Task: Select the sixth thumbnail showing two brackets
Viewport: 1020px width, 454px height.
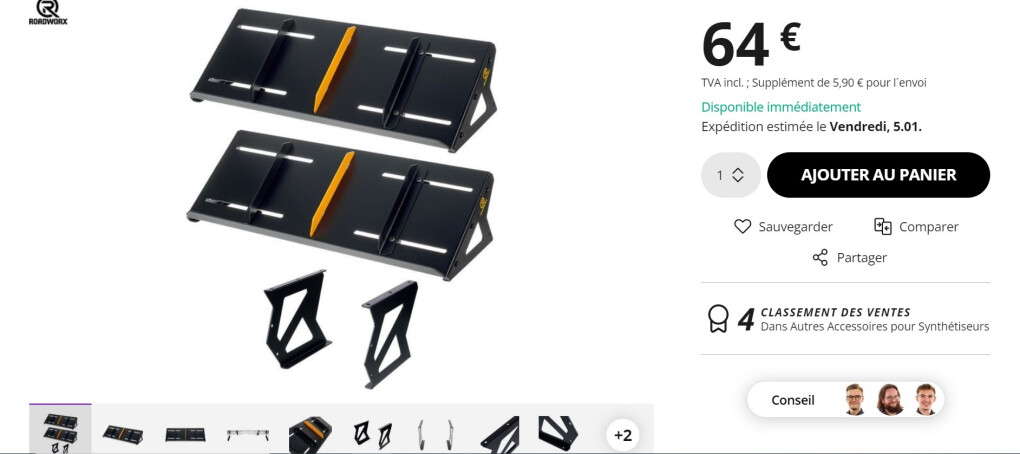Action: coord(372,434)
